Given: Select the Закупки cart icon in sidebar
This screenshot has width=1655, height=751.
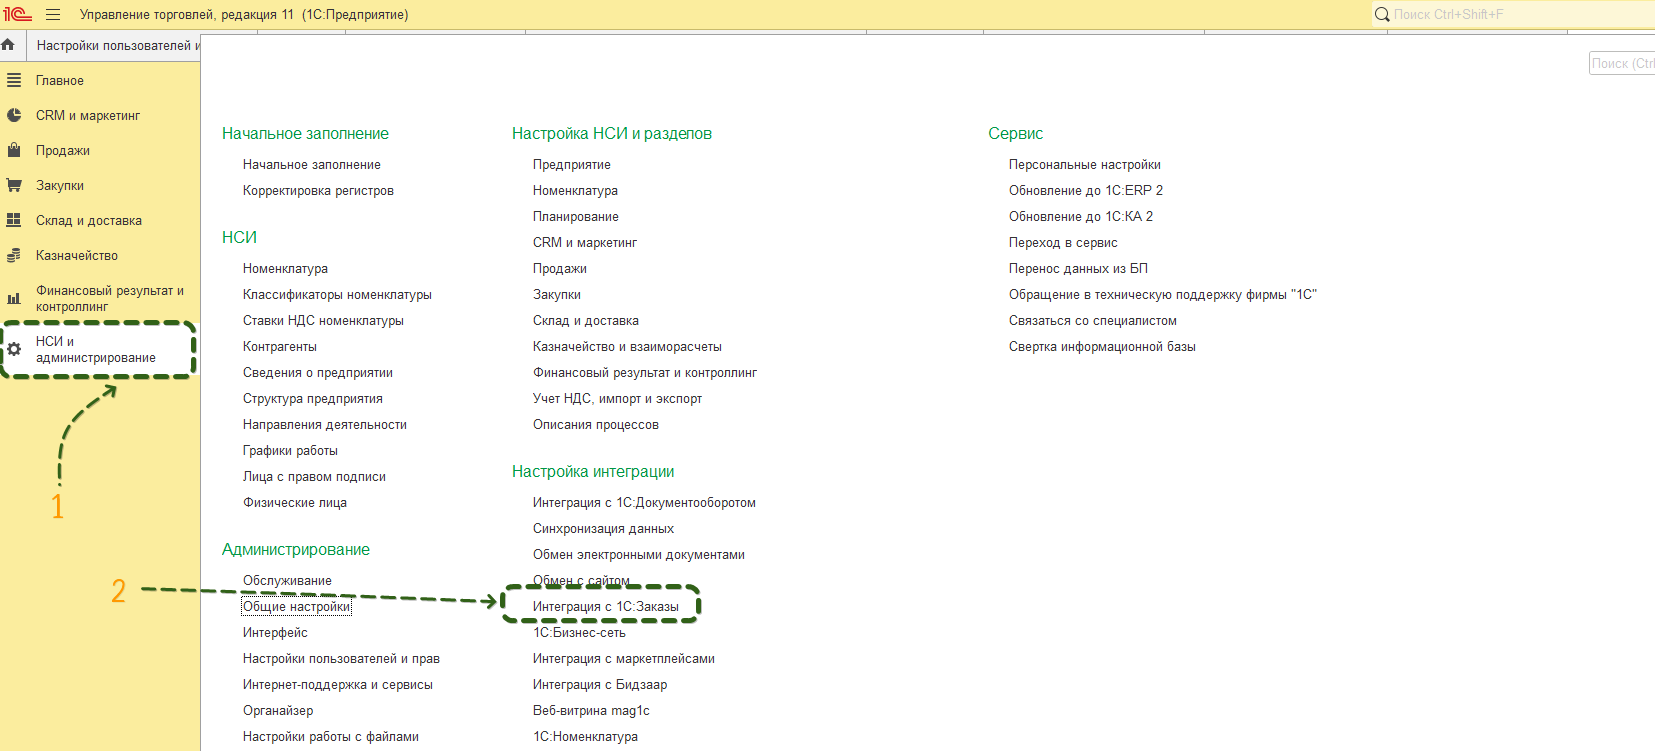Looking at the screenshot, I should point(14,185).
